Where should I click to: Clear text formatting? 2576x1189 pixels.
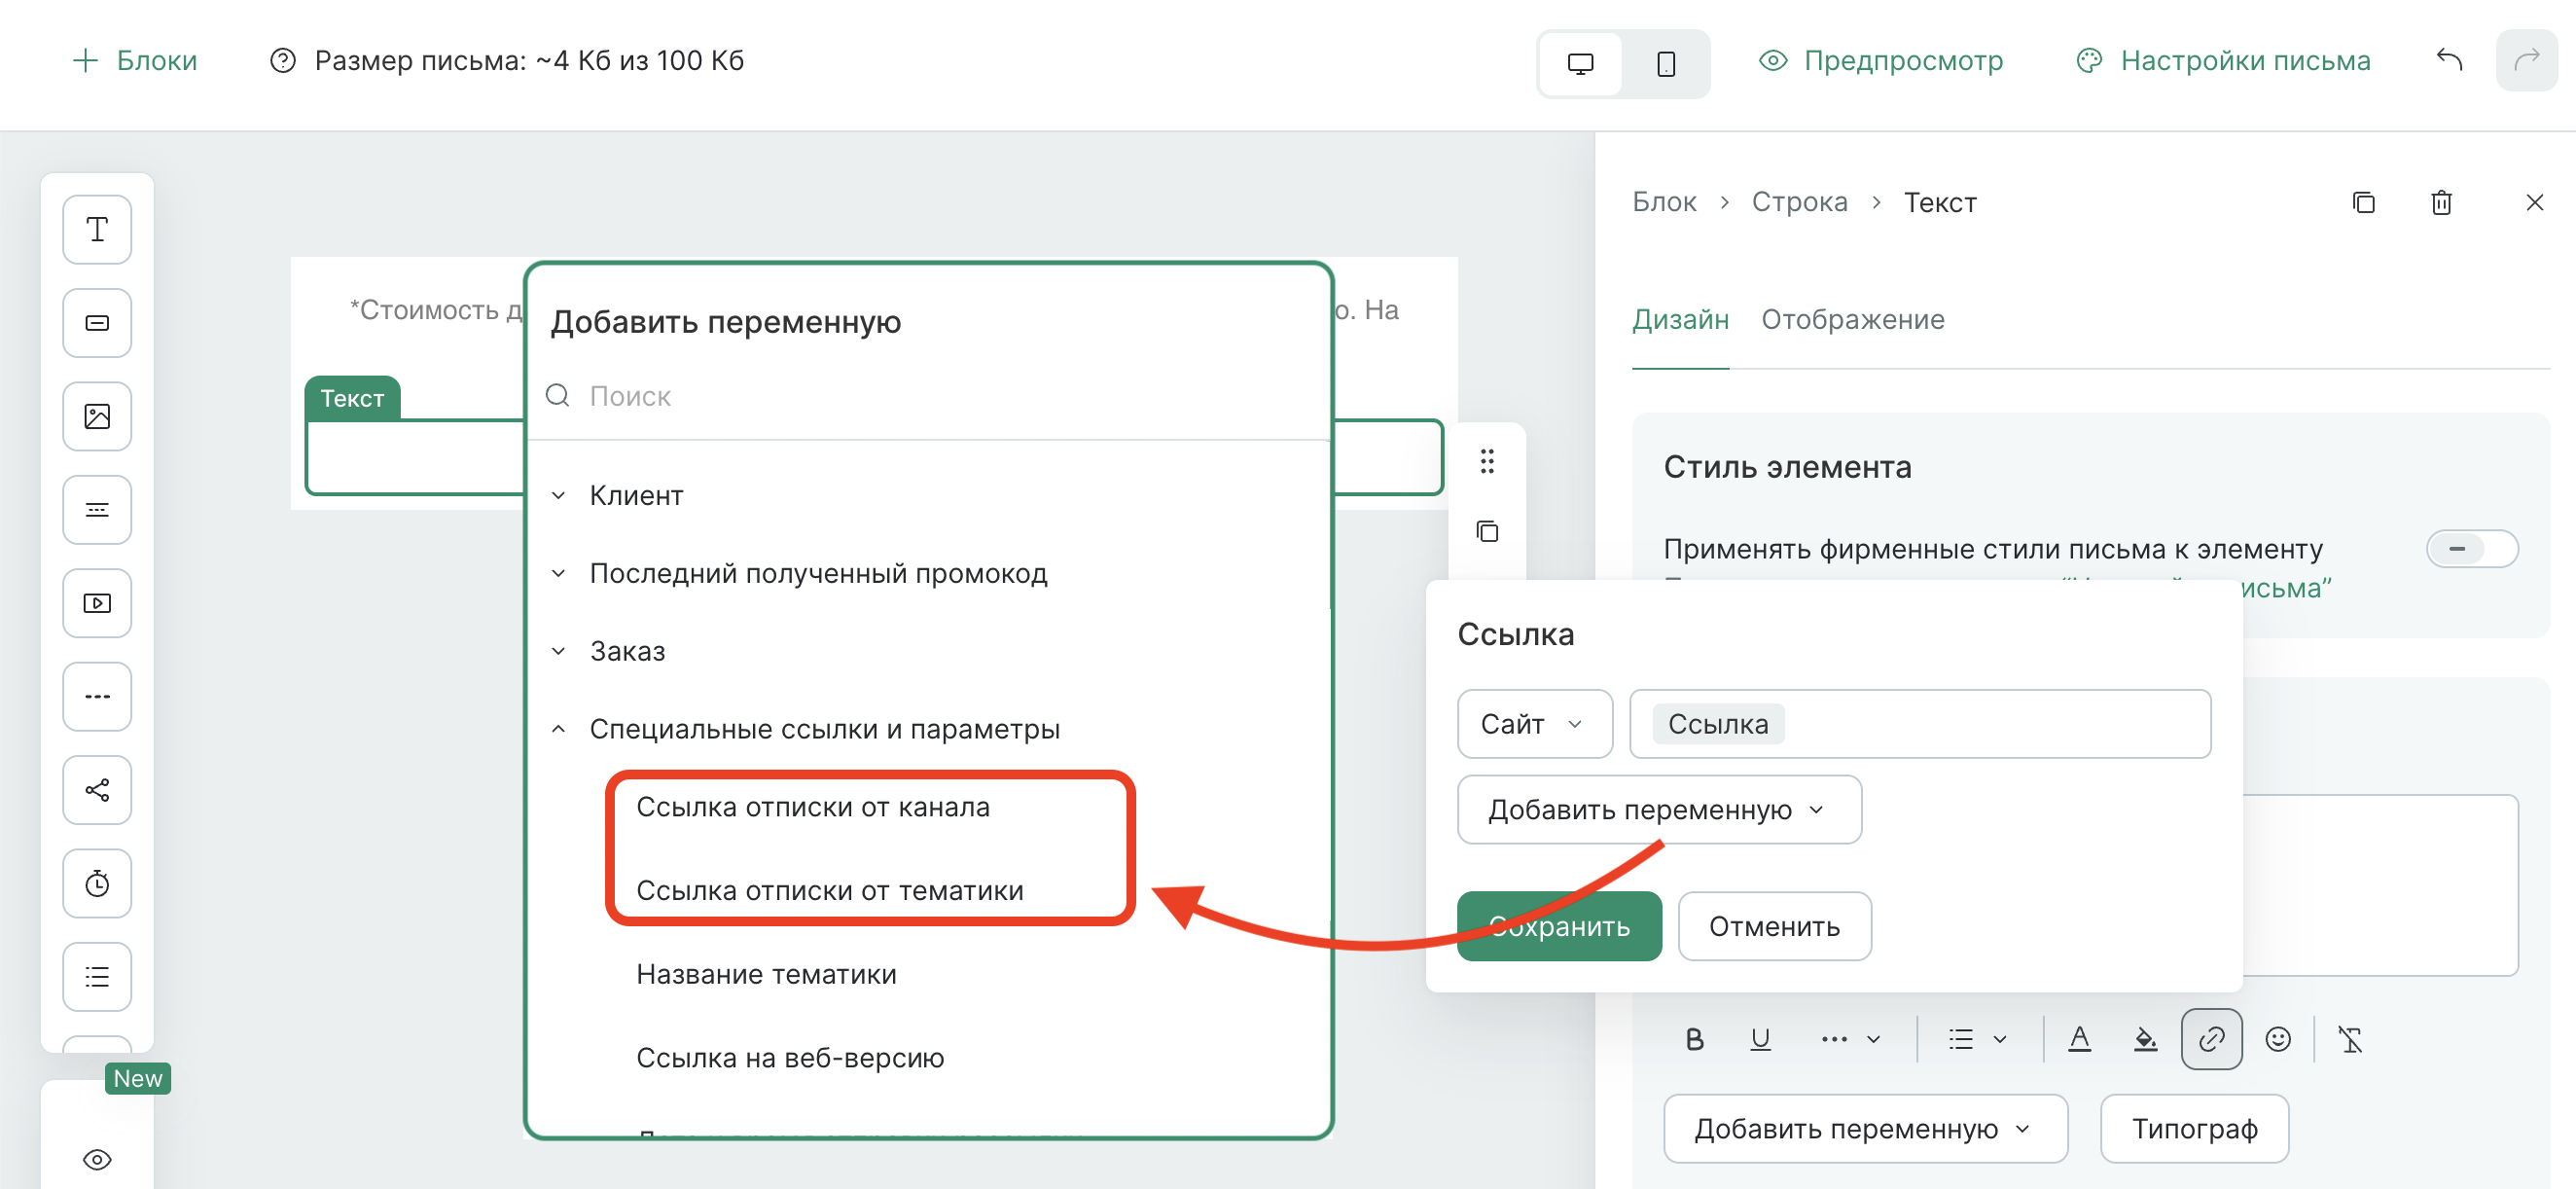2350,1040
